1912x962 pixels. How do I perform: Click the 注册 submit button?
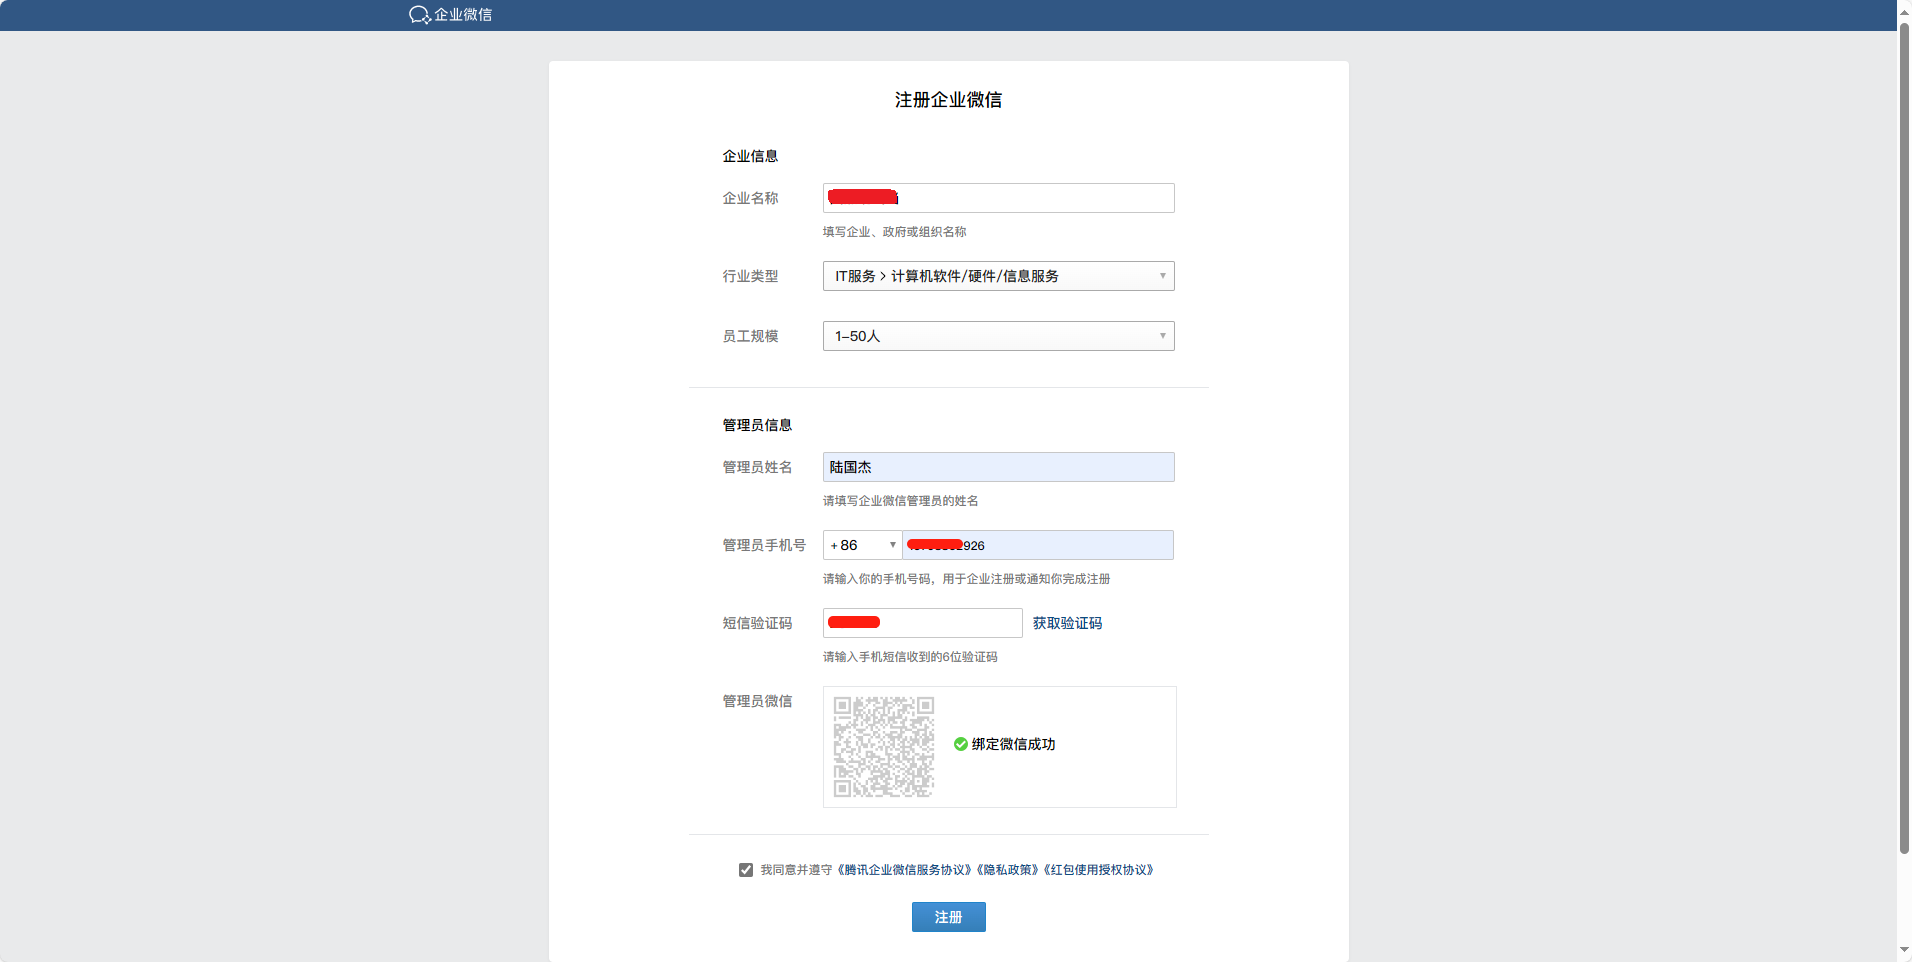pyautogui.click(x=948, y=917)
